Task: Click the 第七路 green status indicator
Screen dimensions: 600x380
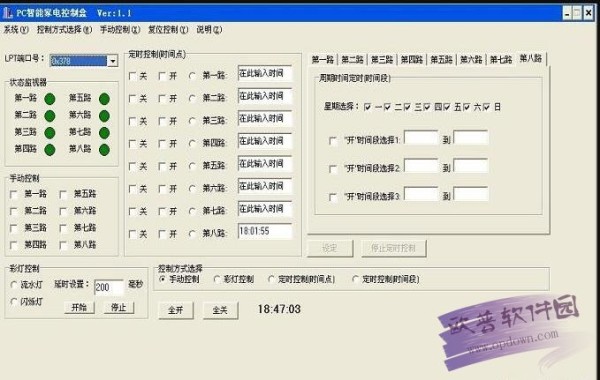Action: coord(104,133)
